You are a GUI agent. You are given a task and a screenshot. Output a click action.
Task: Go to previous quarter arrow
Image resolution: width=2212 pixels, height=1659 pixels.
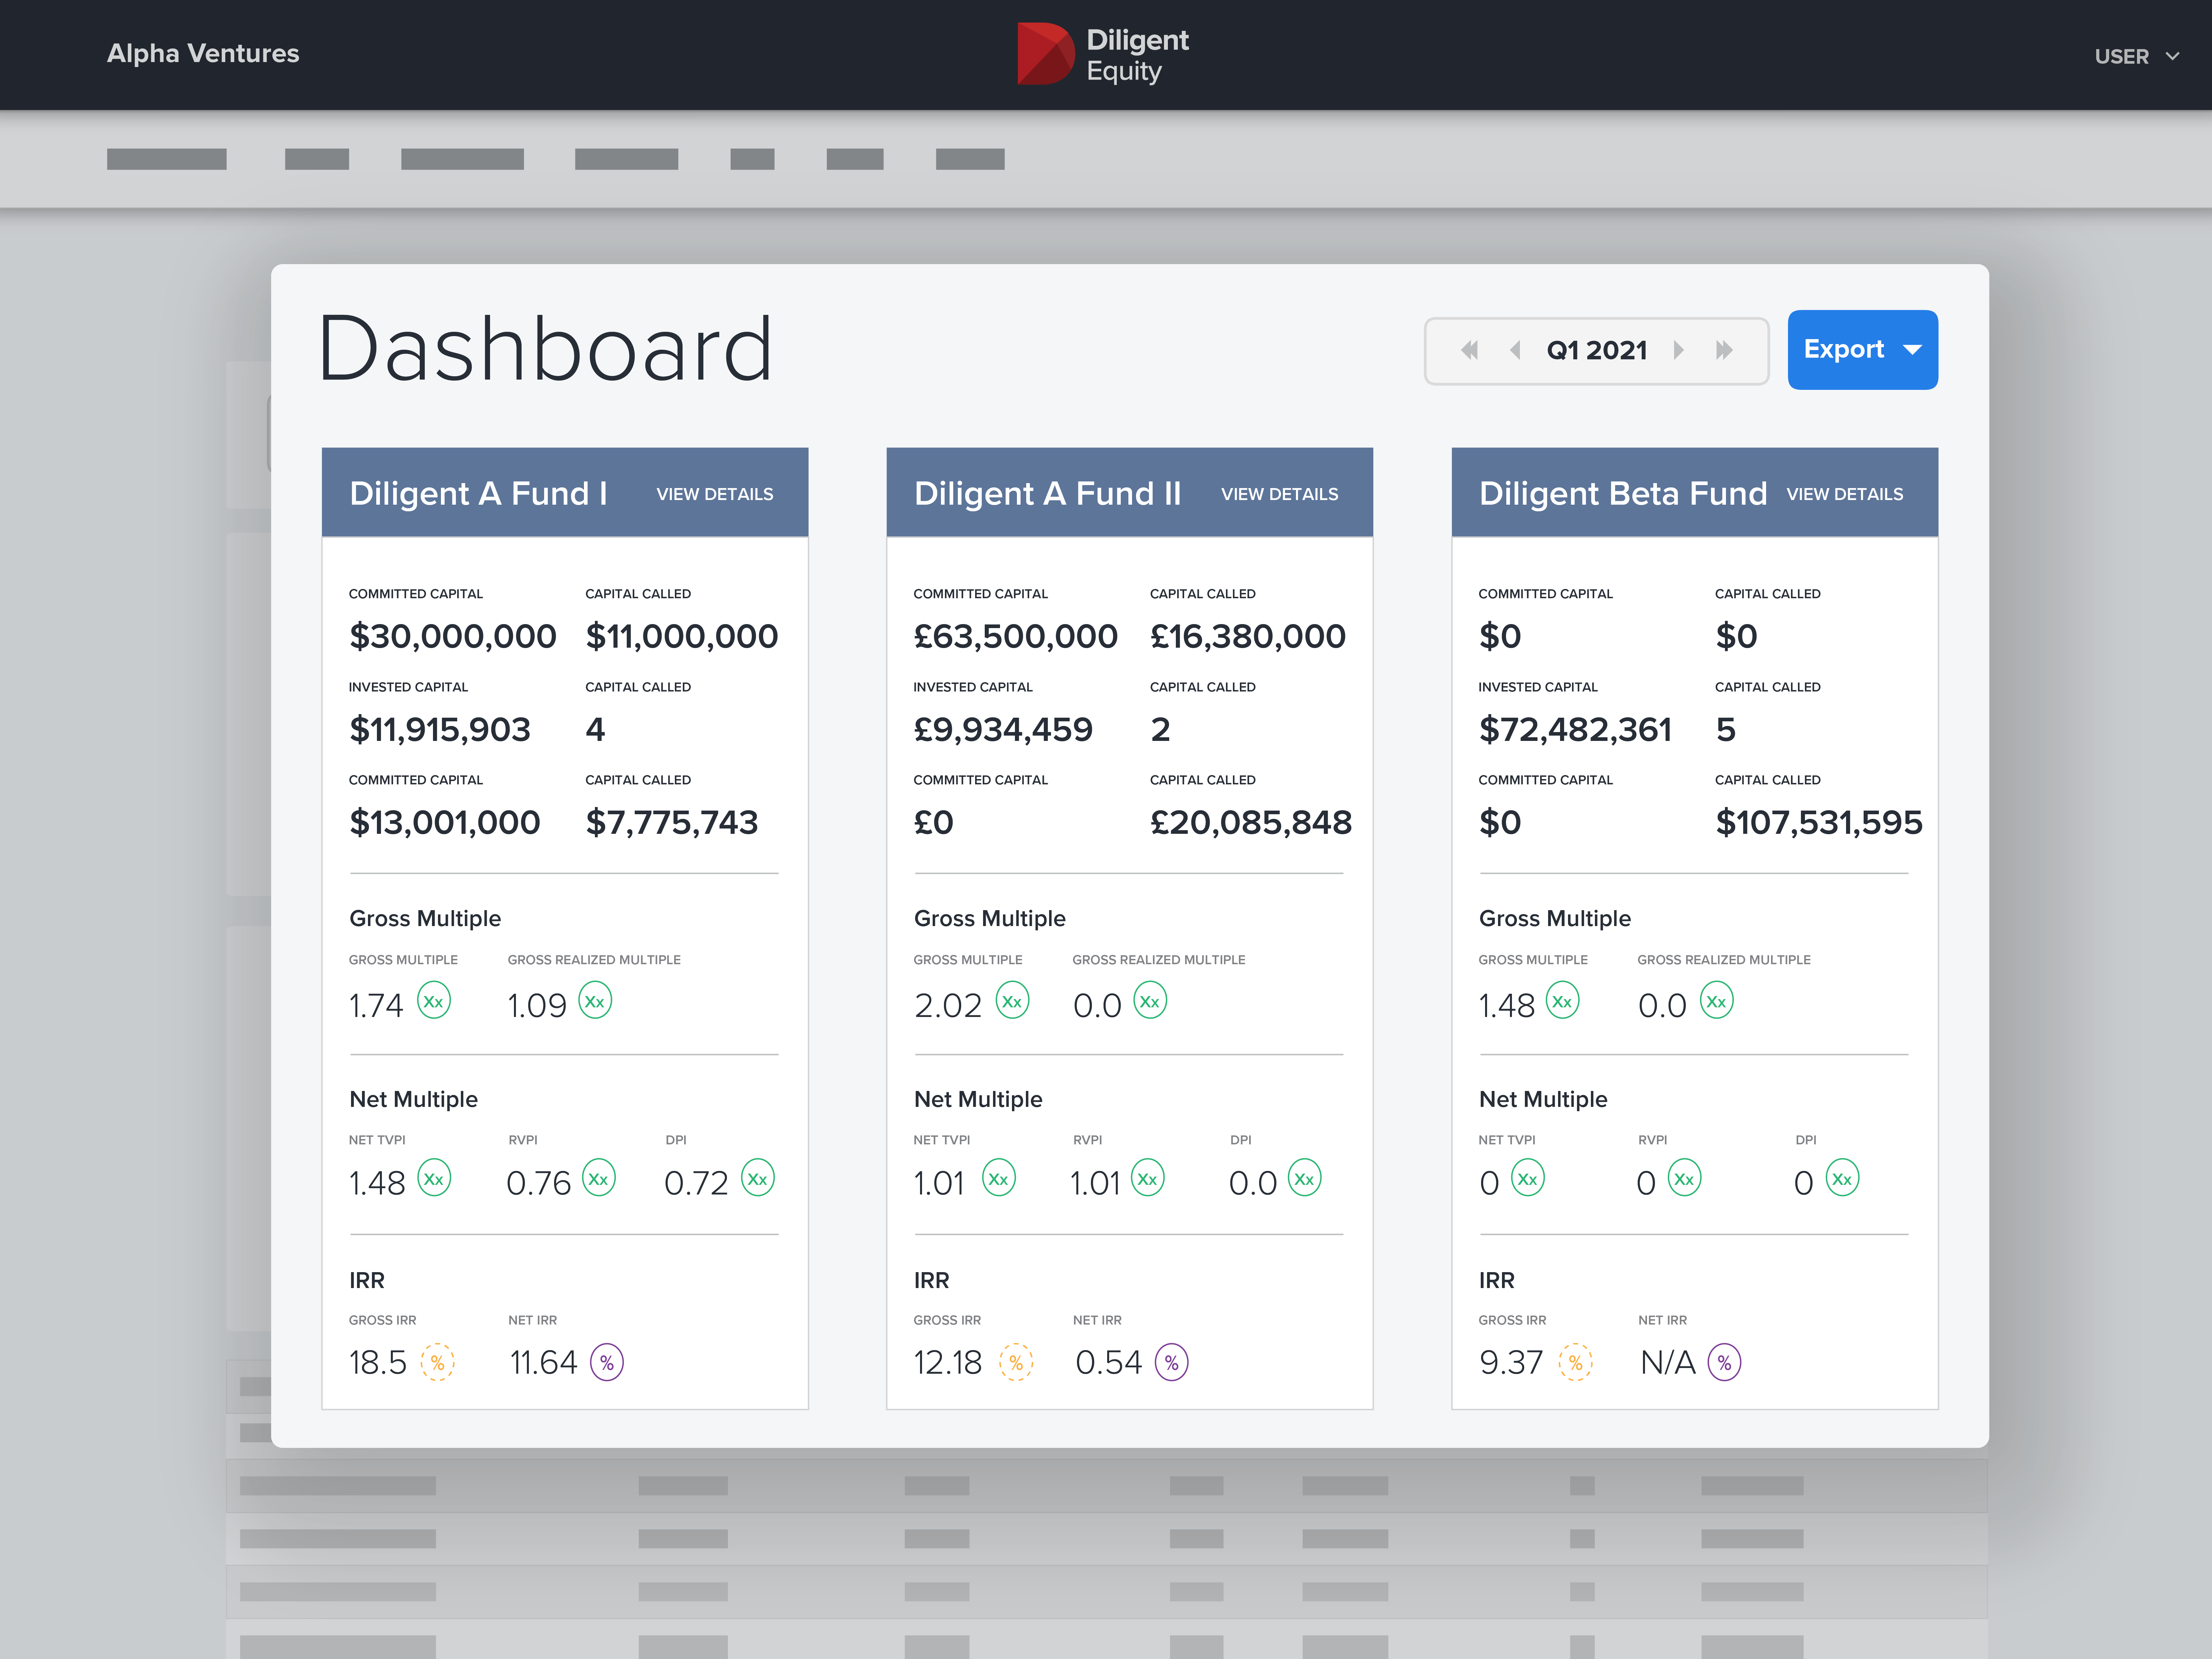[x=1515, y=350]
